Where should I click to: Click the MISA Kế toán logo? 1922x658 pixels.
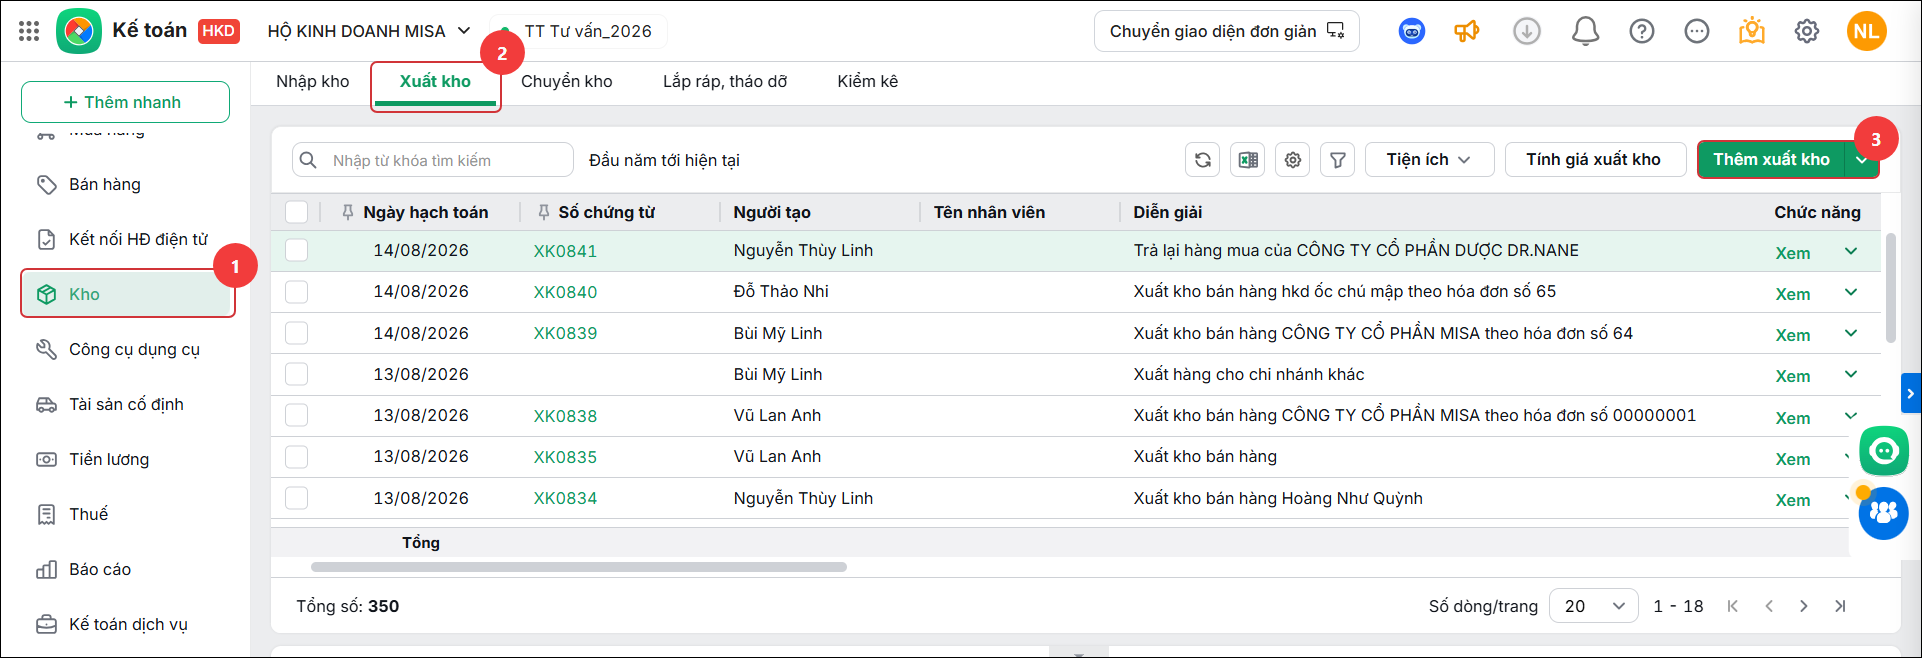coord(79,31)
